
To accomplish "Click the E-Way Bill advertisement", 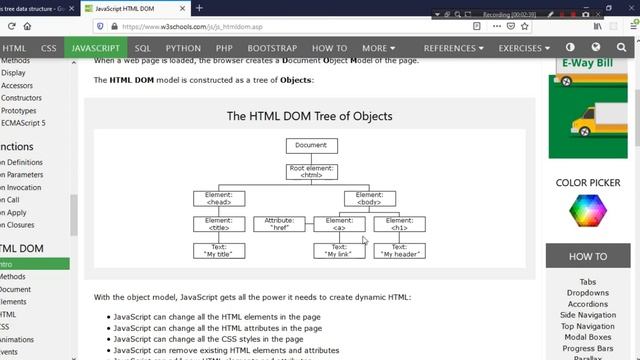I will pos(588,108).
